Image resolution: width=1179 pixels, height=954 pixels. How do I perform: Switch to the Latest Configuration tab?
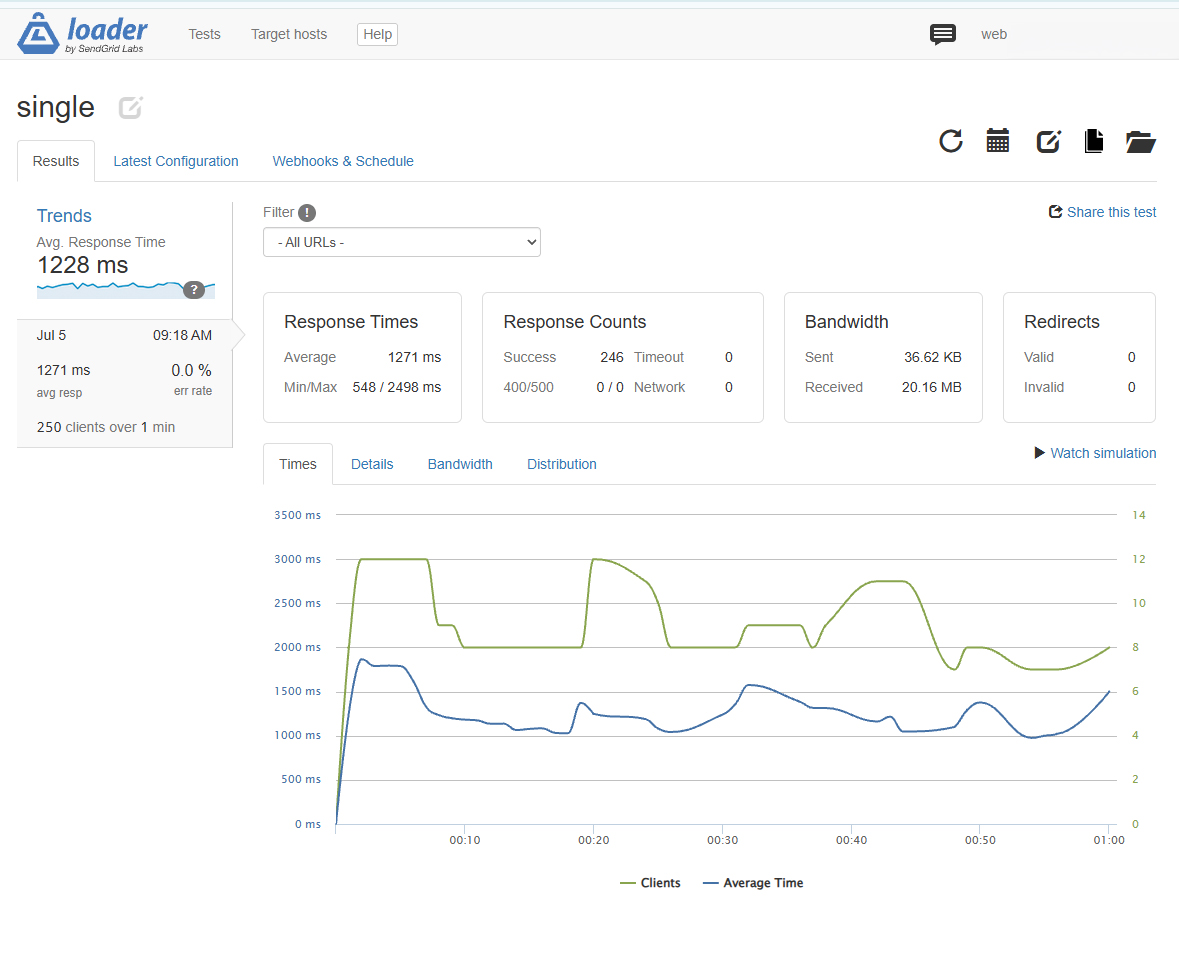click(x=176, y=161)
